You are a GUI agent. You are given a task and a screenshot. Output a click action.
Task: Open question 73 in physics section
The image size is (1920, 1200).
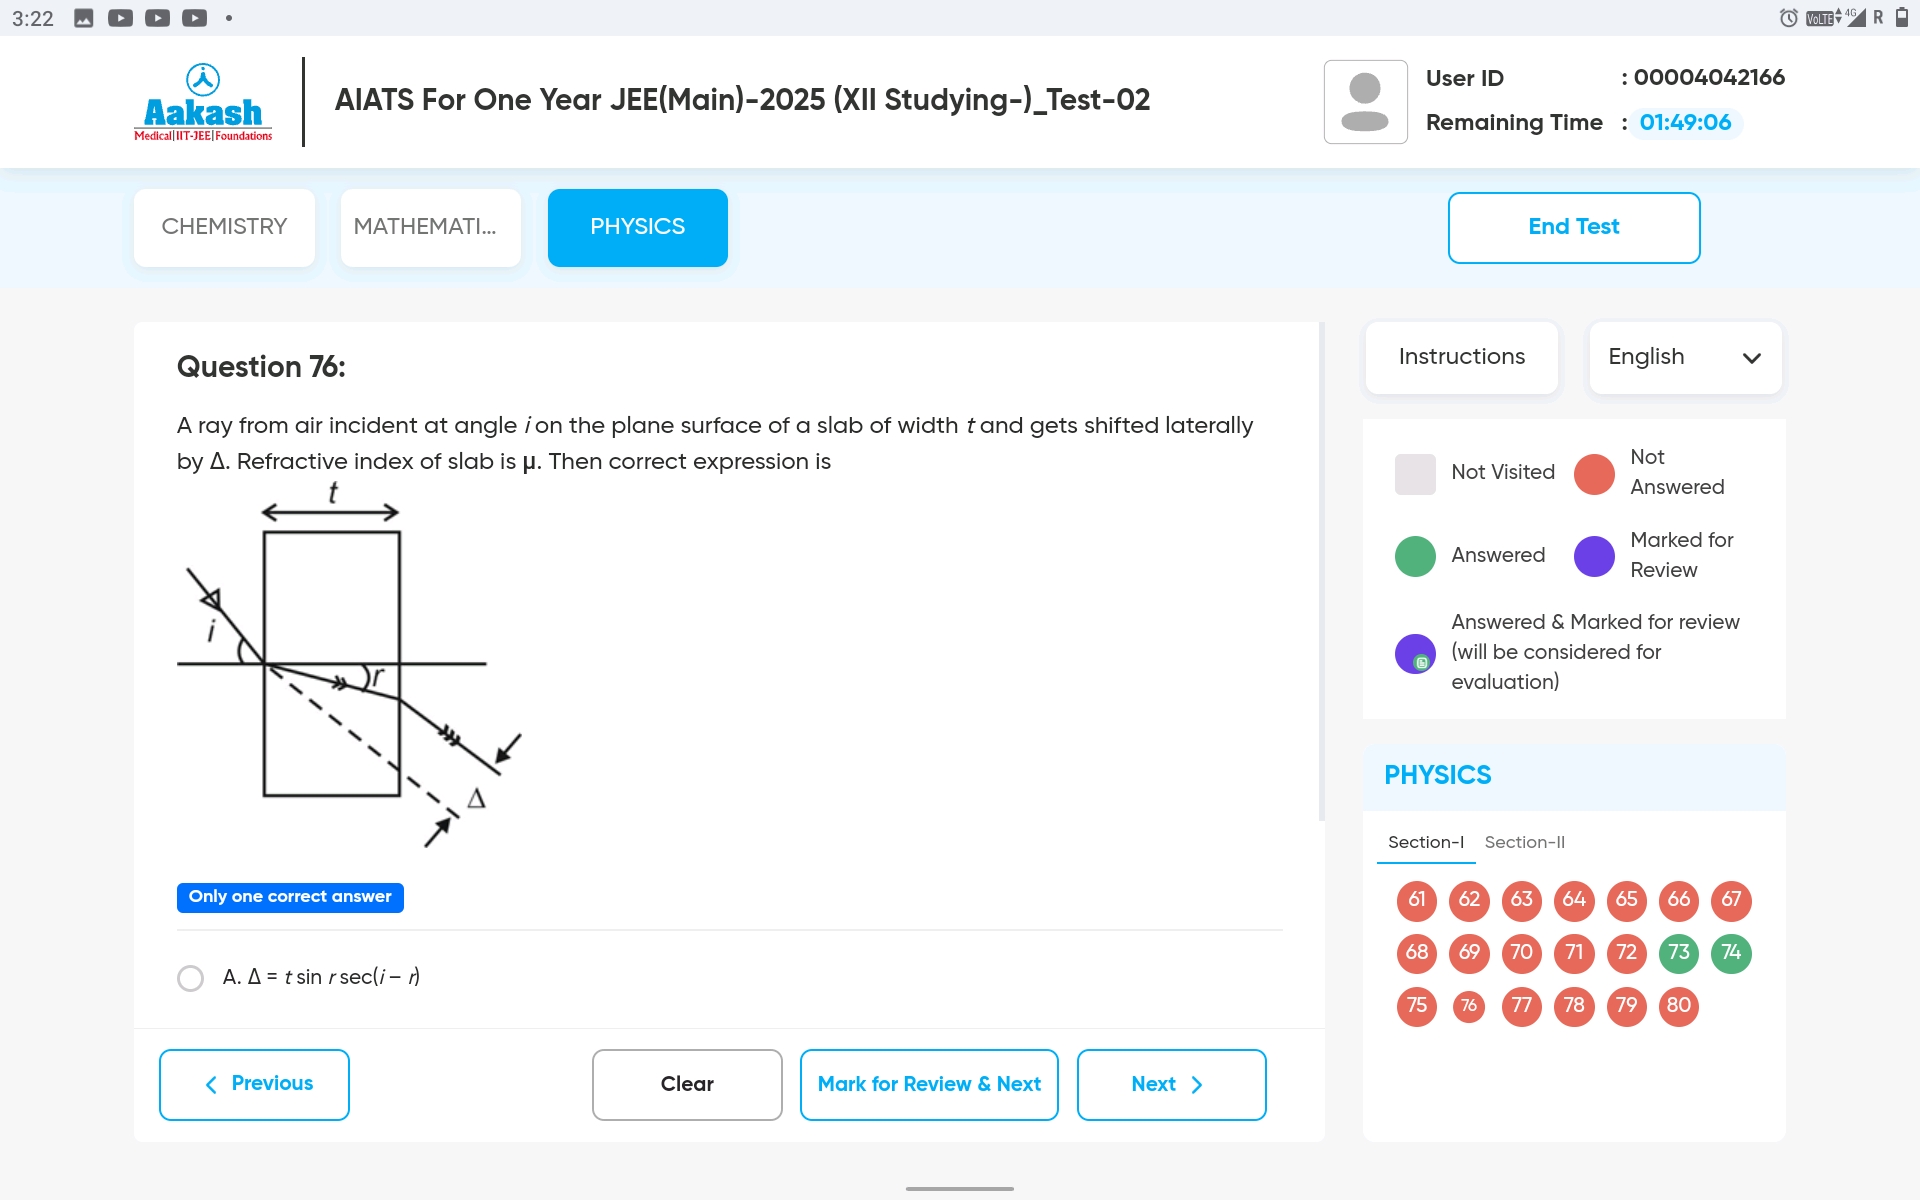[1675, 953]
